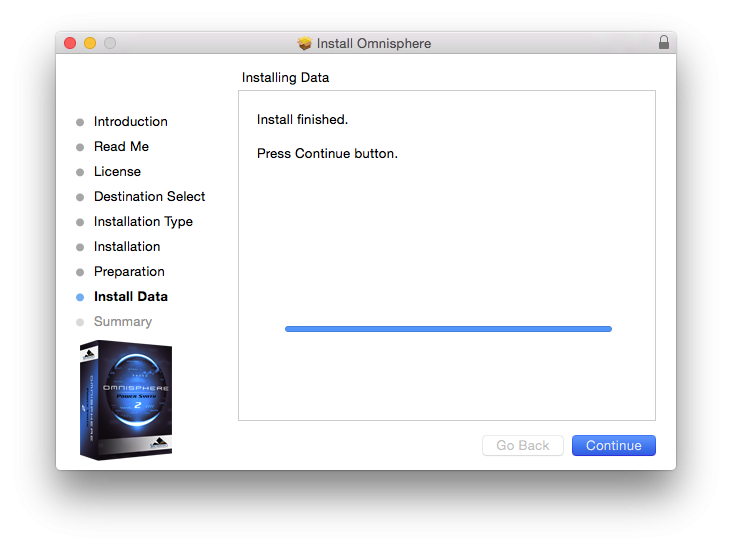Screen dimensions: 732x550
Task: Click the 'Install Omnisphere' window title
Action: 373,43
